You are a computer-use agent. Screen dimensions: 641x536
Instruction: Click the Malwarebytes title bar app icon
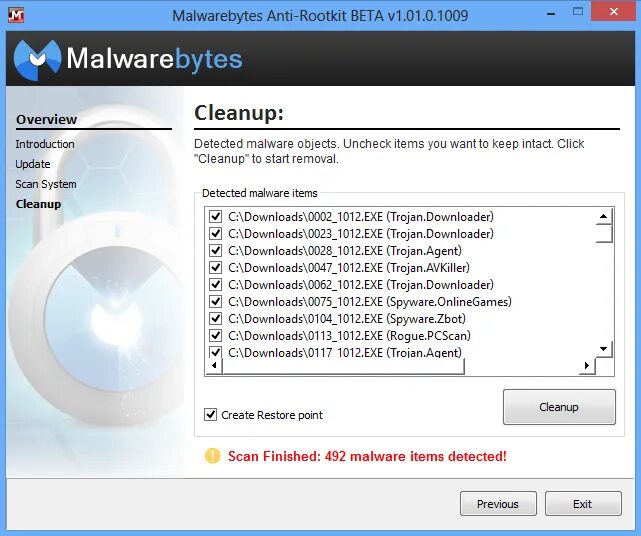(16, 15)
